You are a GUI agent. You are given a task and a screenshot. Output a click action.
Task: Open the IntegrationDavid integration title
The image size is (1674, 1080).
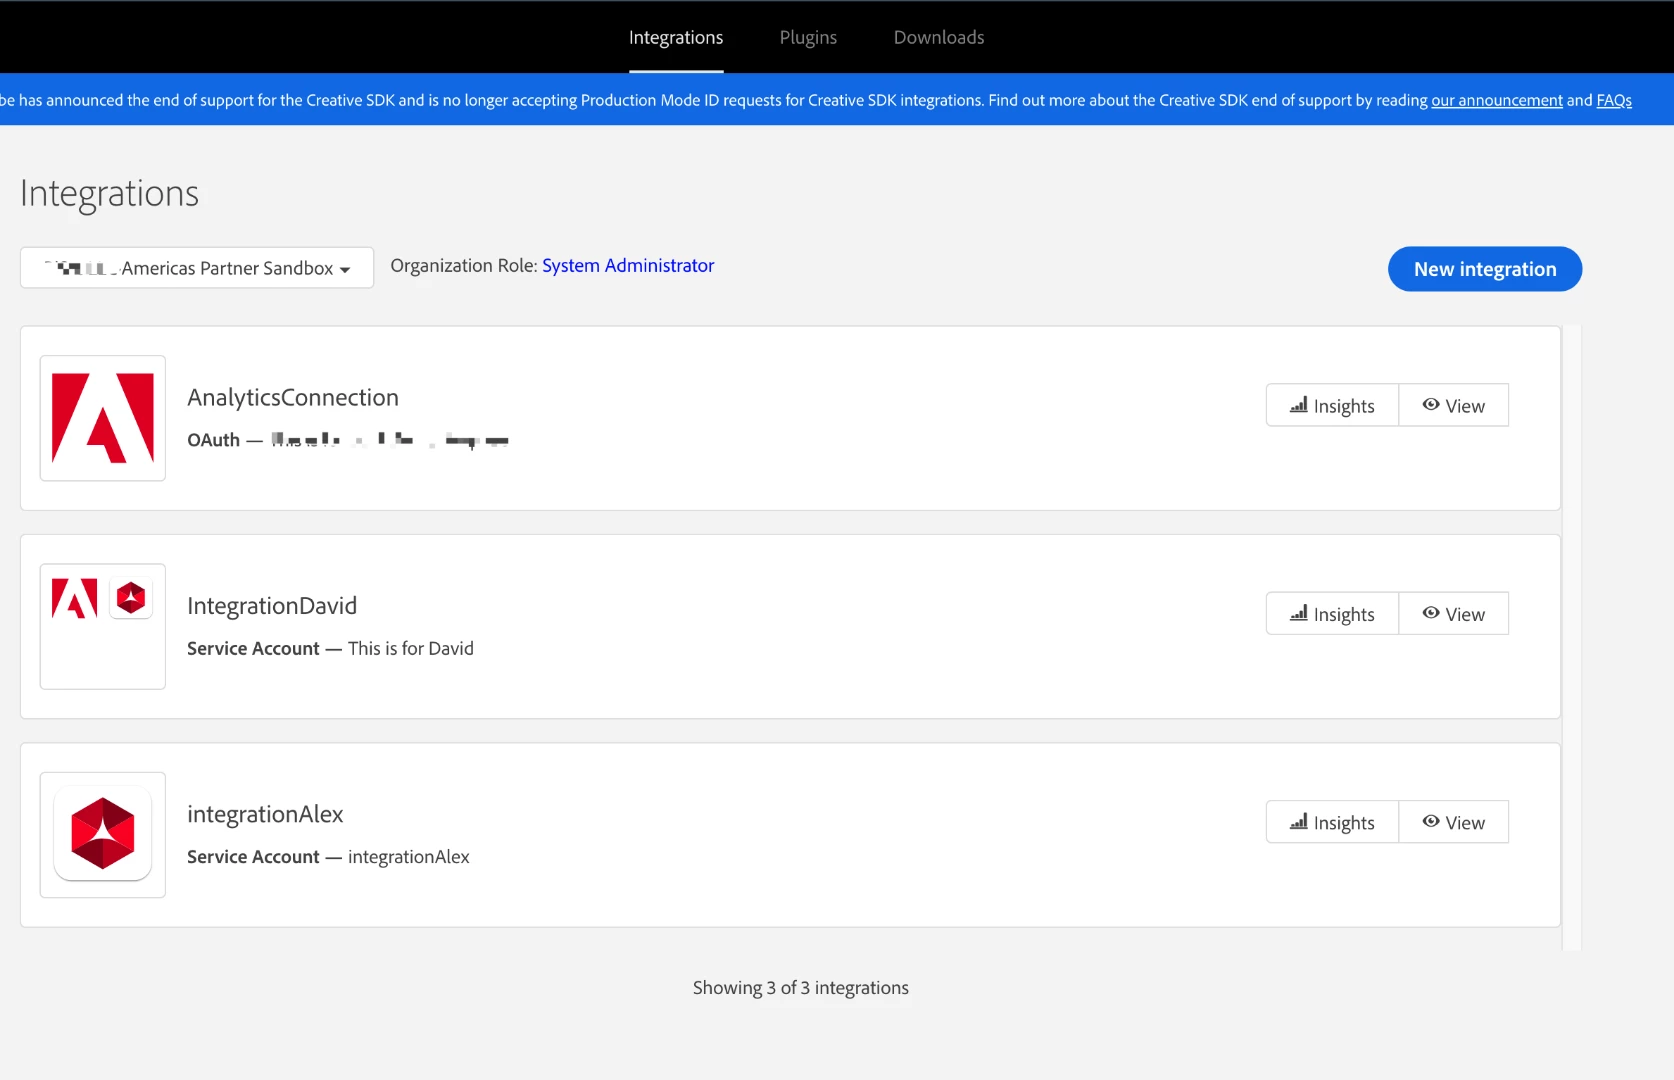[272, 606]
